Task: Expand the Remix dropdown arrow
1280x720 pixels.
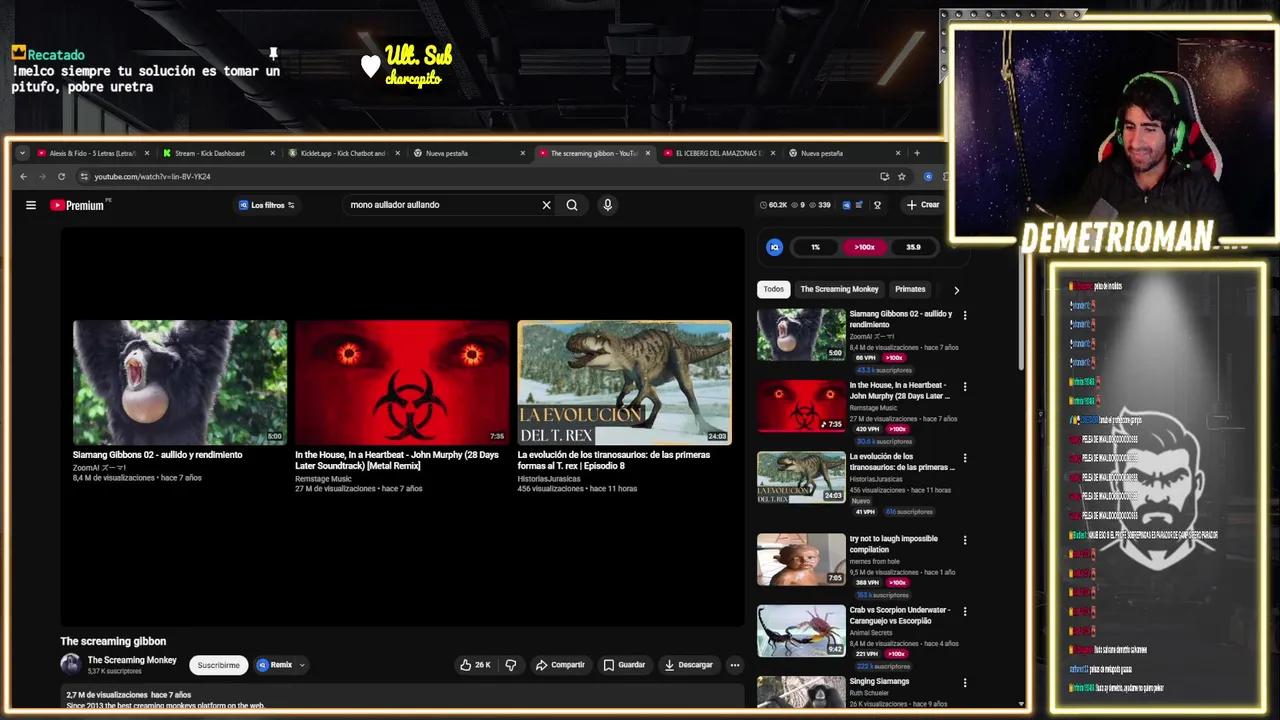Action: pyautogui.click(x=302, y=665)
